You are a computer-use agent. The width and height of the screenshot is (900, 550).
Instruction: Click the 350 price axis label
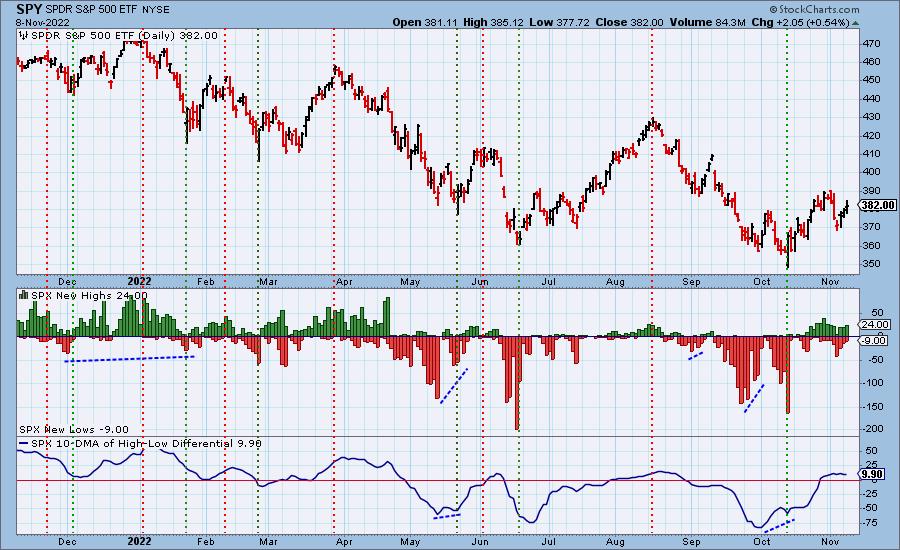click(871, 264)
